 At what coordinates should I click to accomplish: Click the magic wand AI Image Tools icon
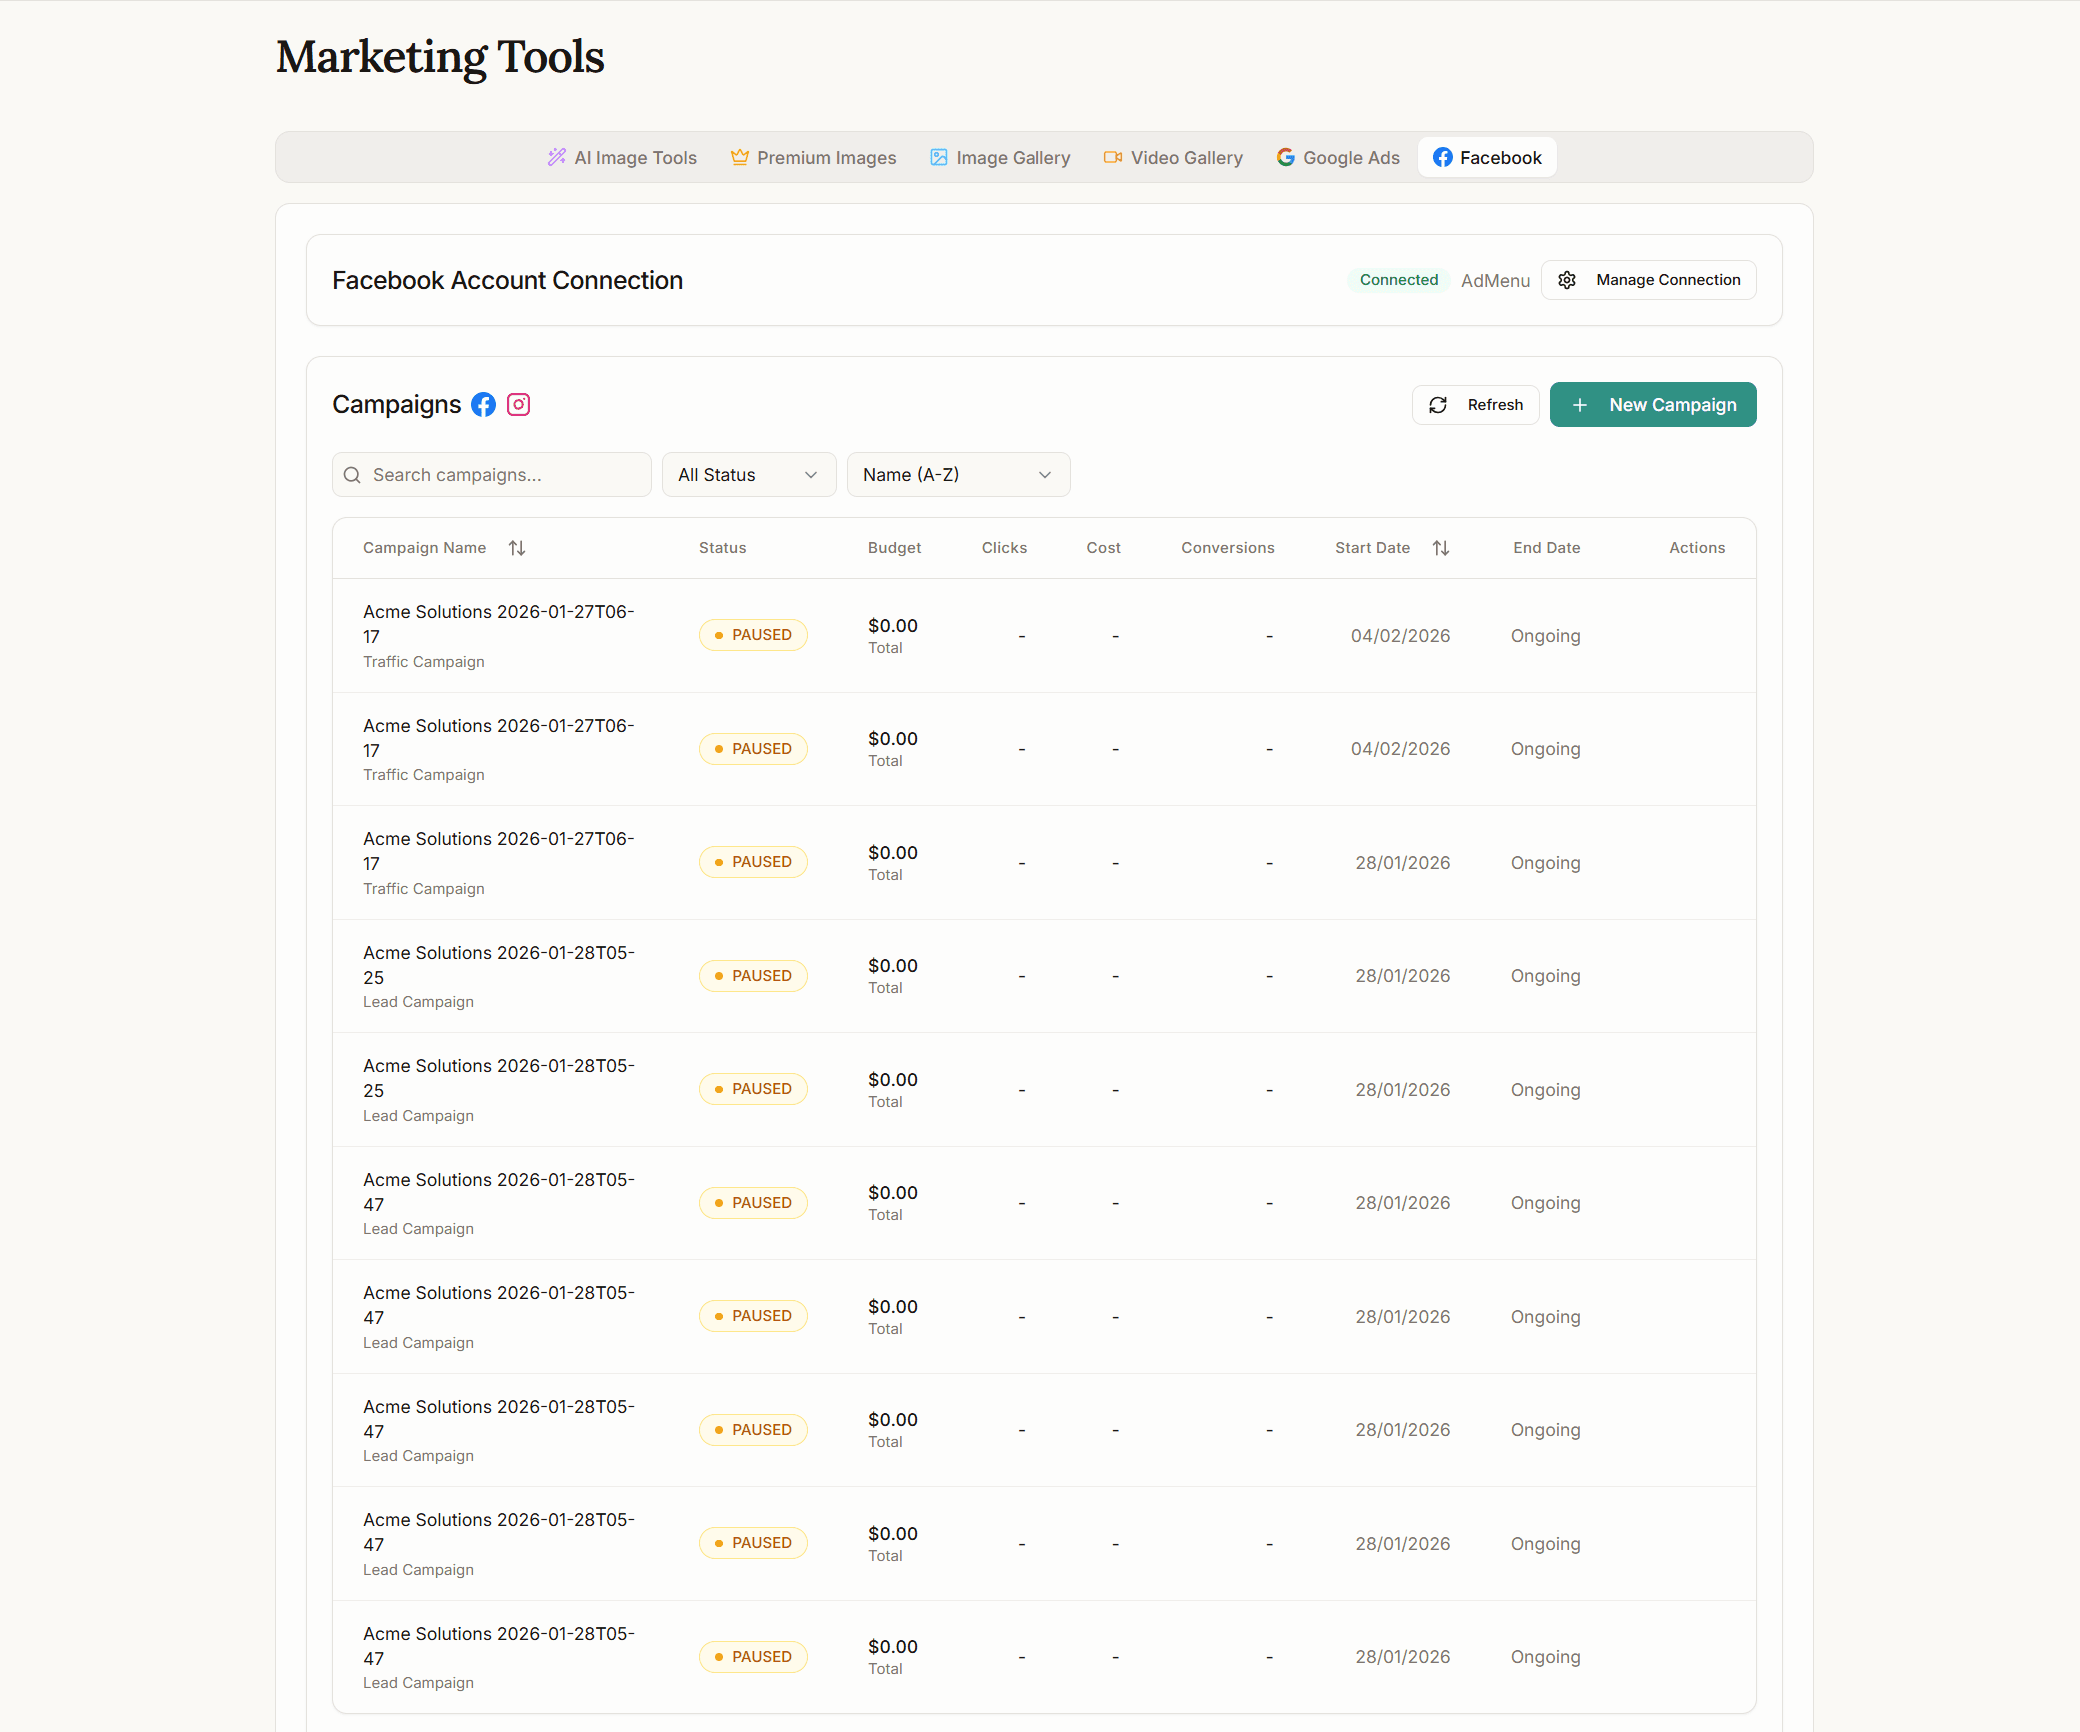point(557,157)
